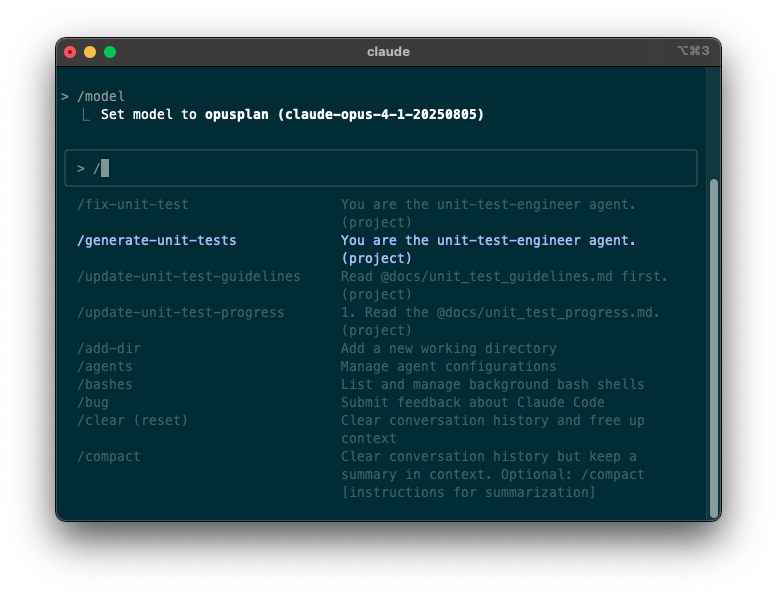Select the /bashes command
This screenshot has width=777, height=595.
click(105, 384)
